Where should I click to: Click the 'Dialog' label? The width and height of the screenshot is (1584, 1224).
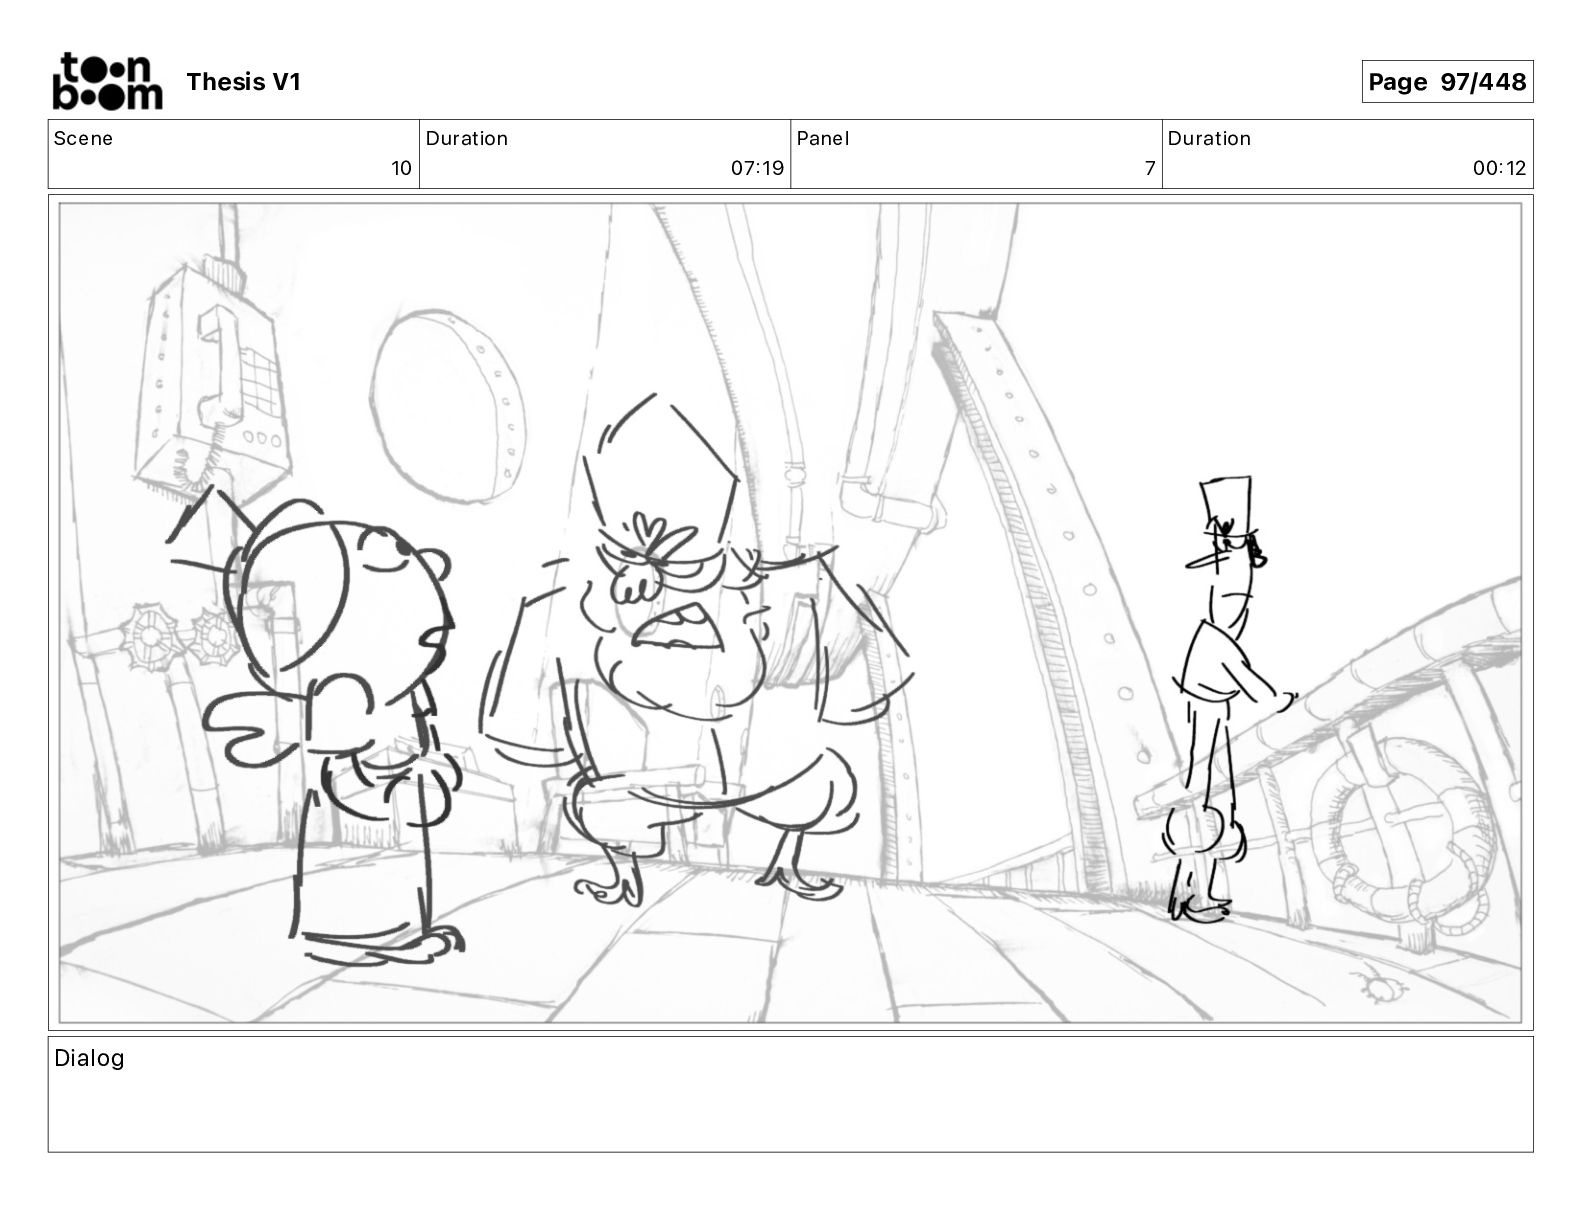click(x=89, y=1058)
